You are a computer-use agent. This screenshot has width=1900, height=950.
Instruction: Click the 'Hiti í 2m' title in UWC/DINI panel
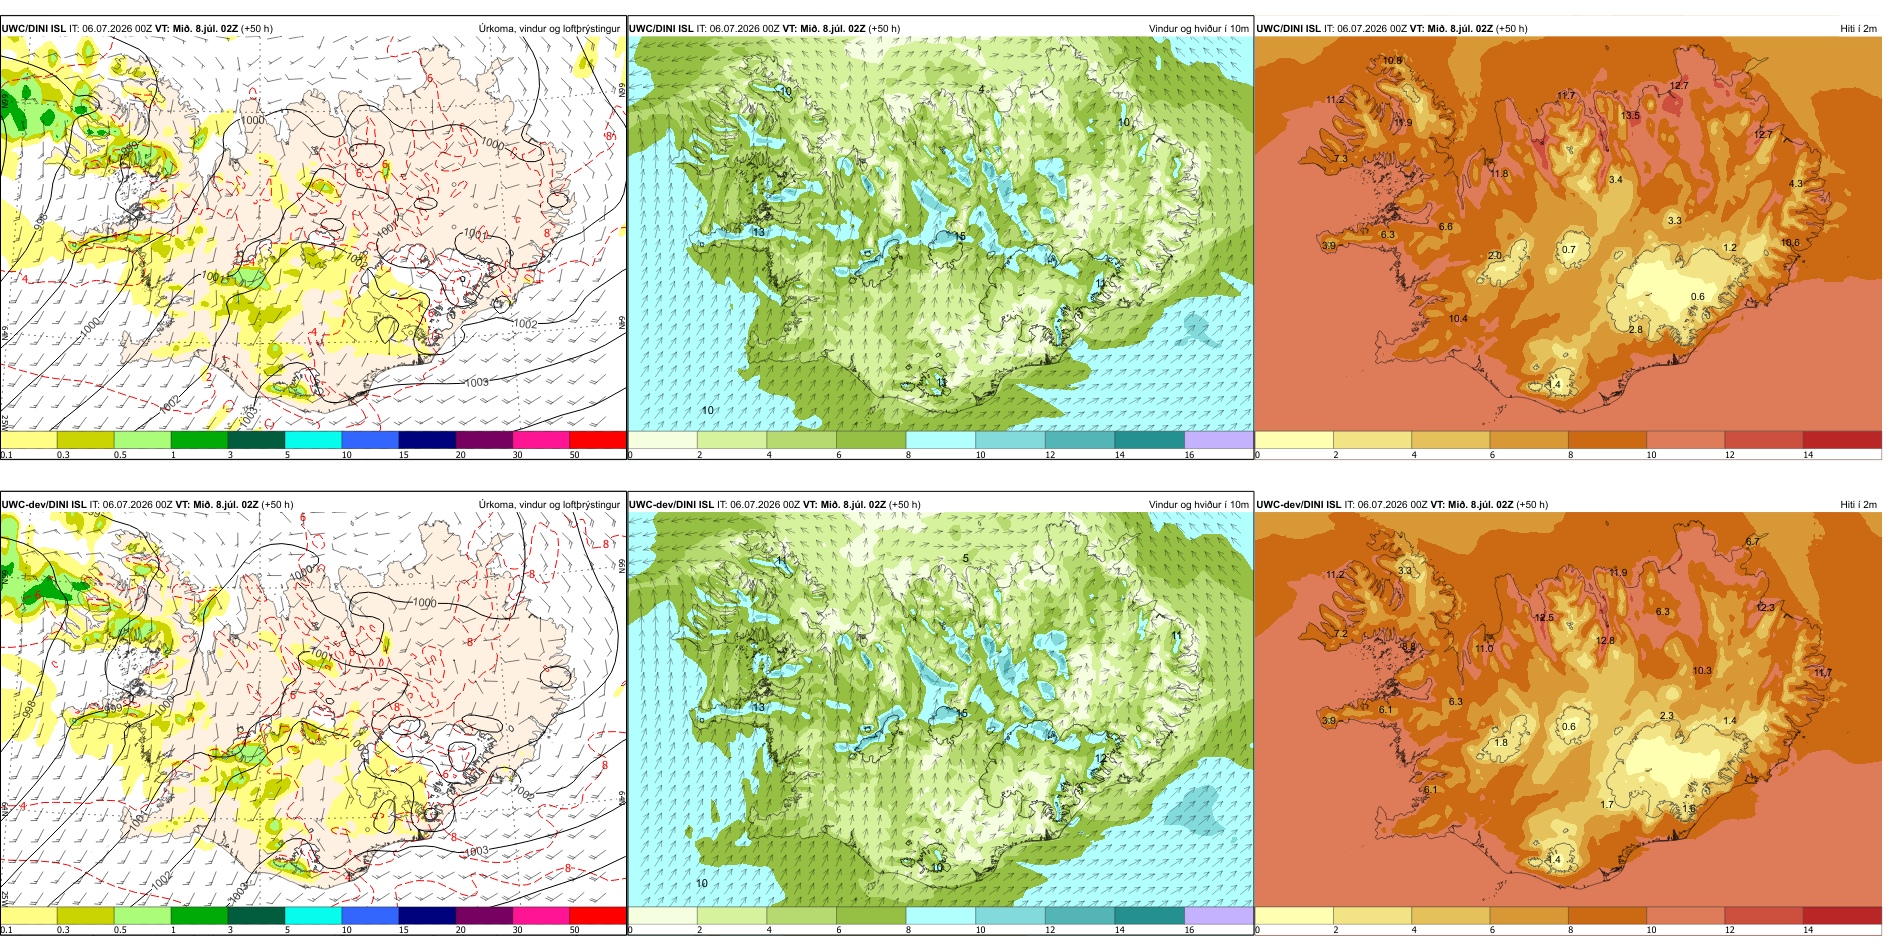(1858, 29)
